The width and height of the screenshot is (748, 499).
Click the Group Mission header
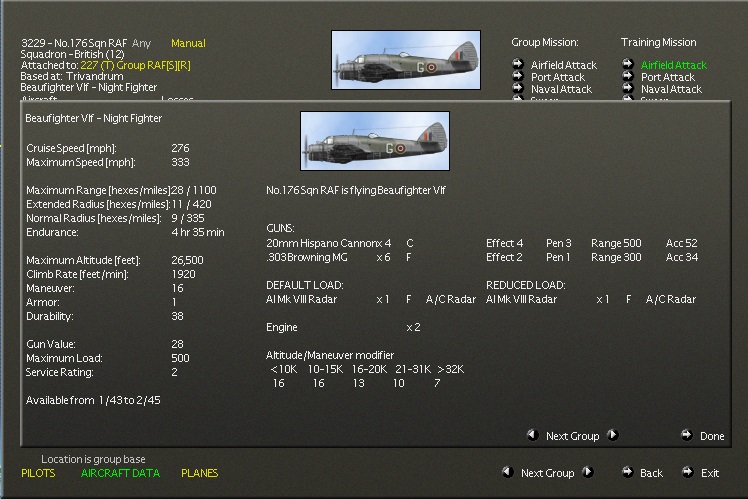(x=545, y=42)
